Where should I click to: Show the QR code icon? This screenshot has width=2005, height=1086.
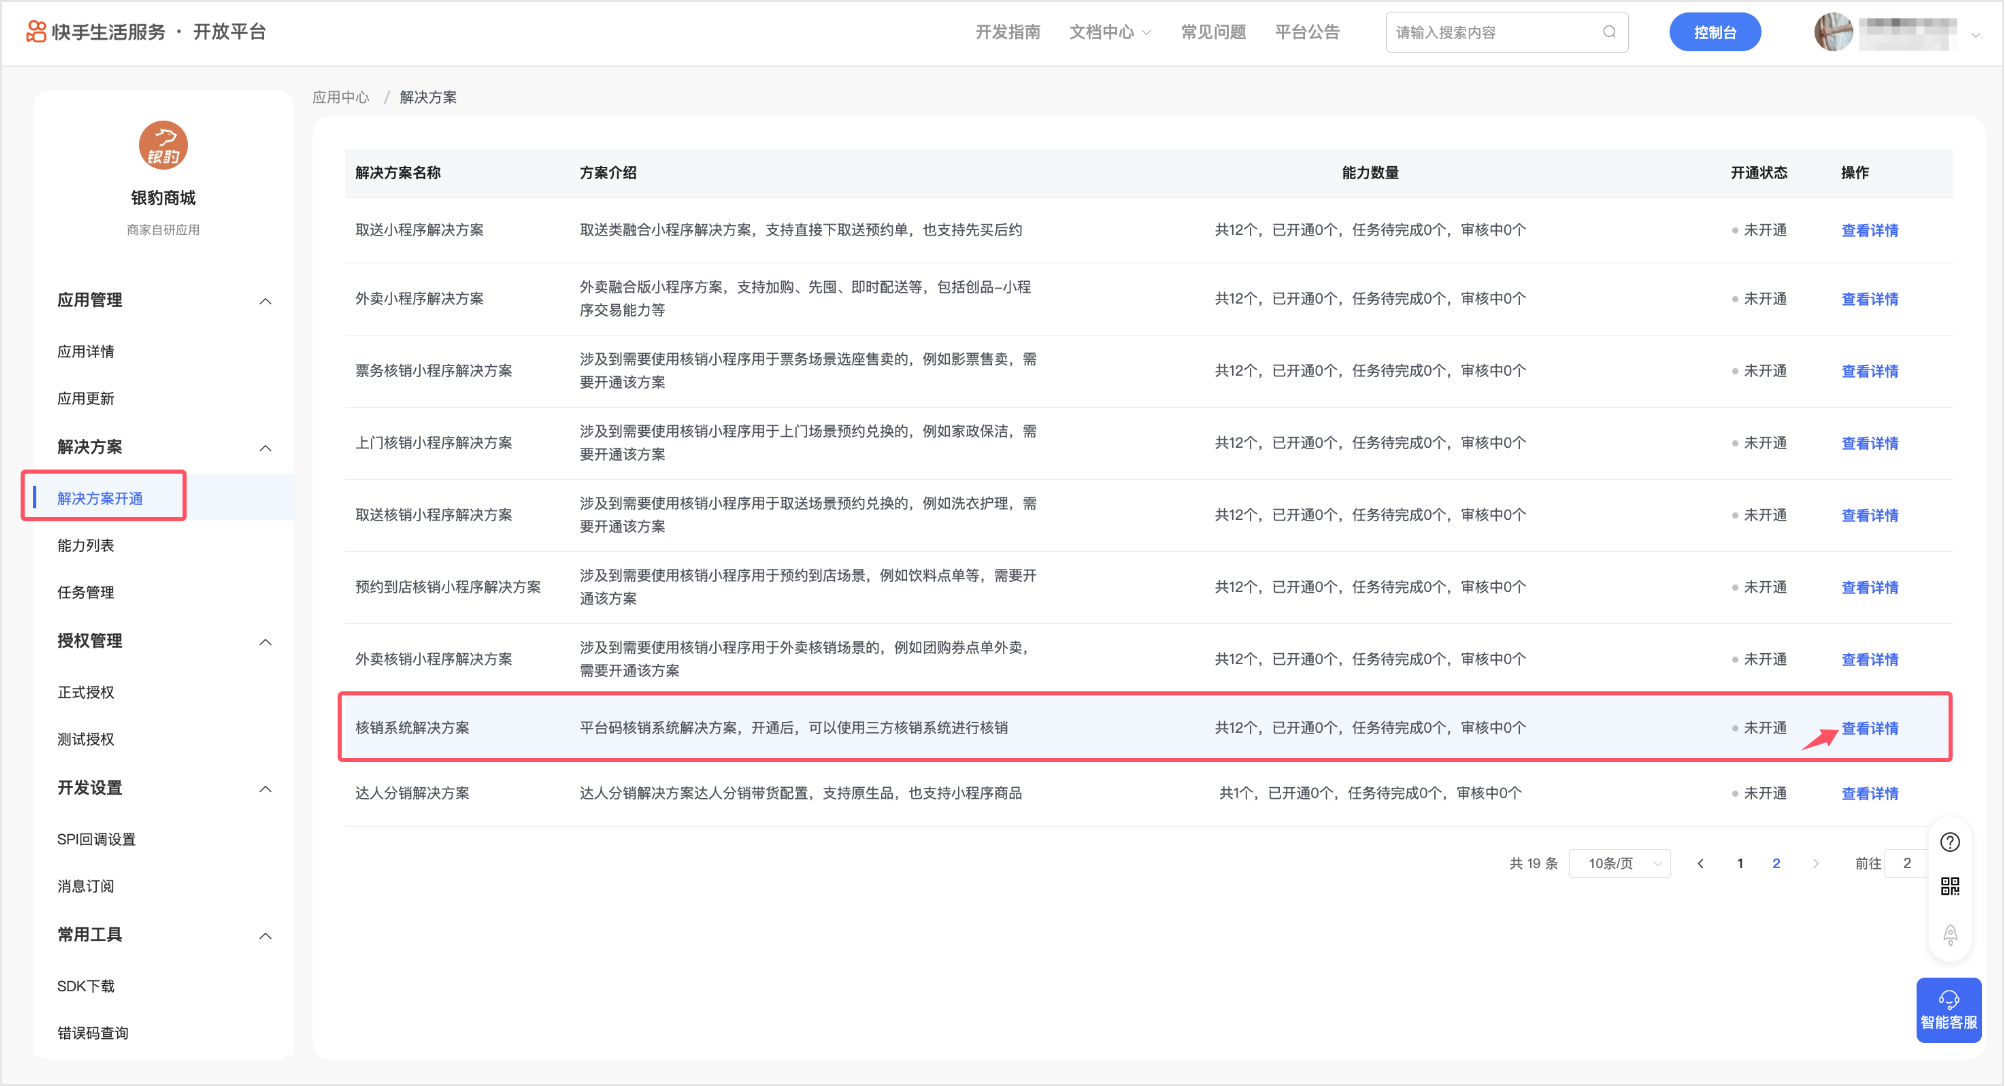click(1949, 887)
